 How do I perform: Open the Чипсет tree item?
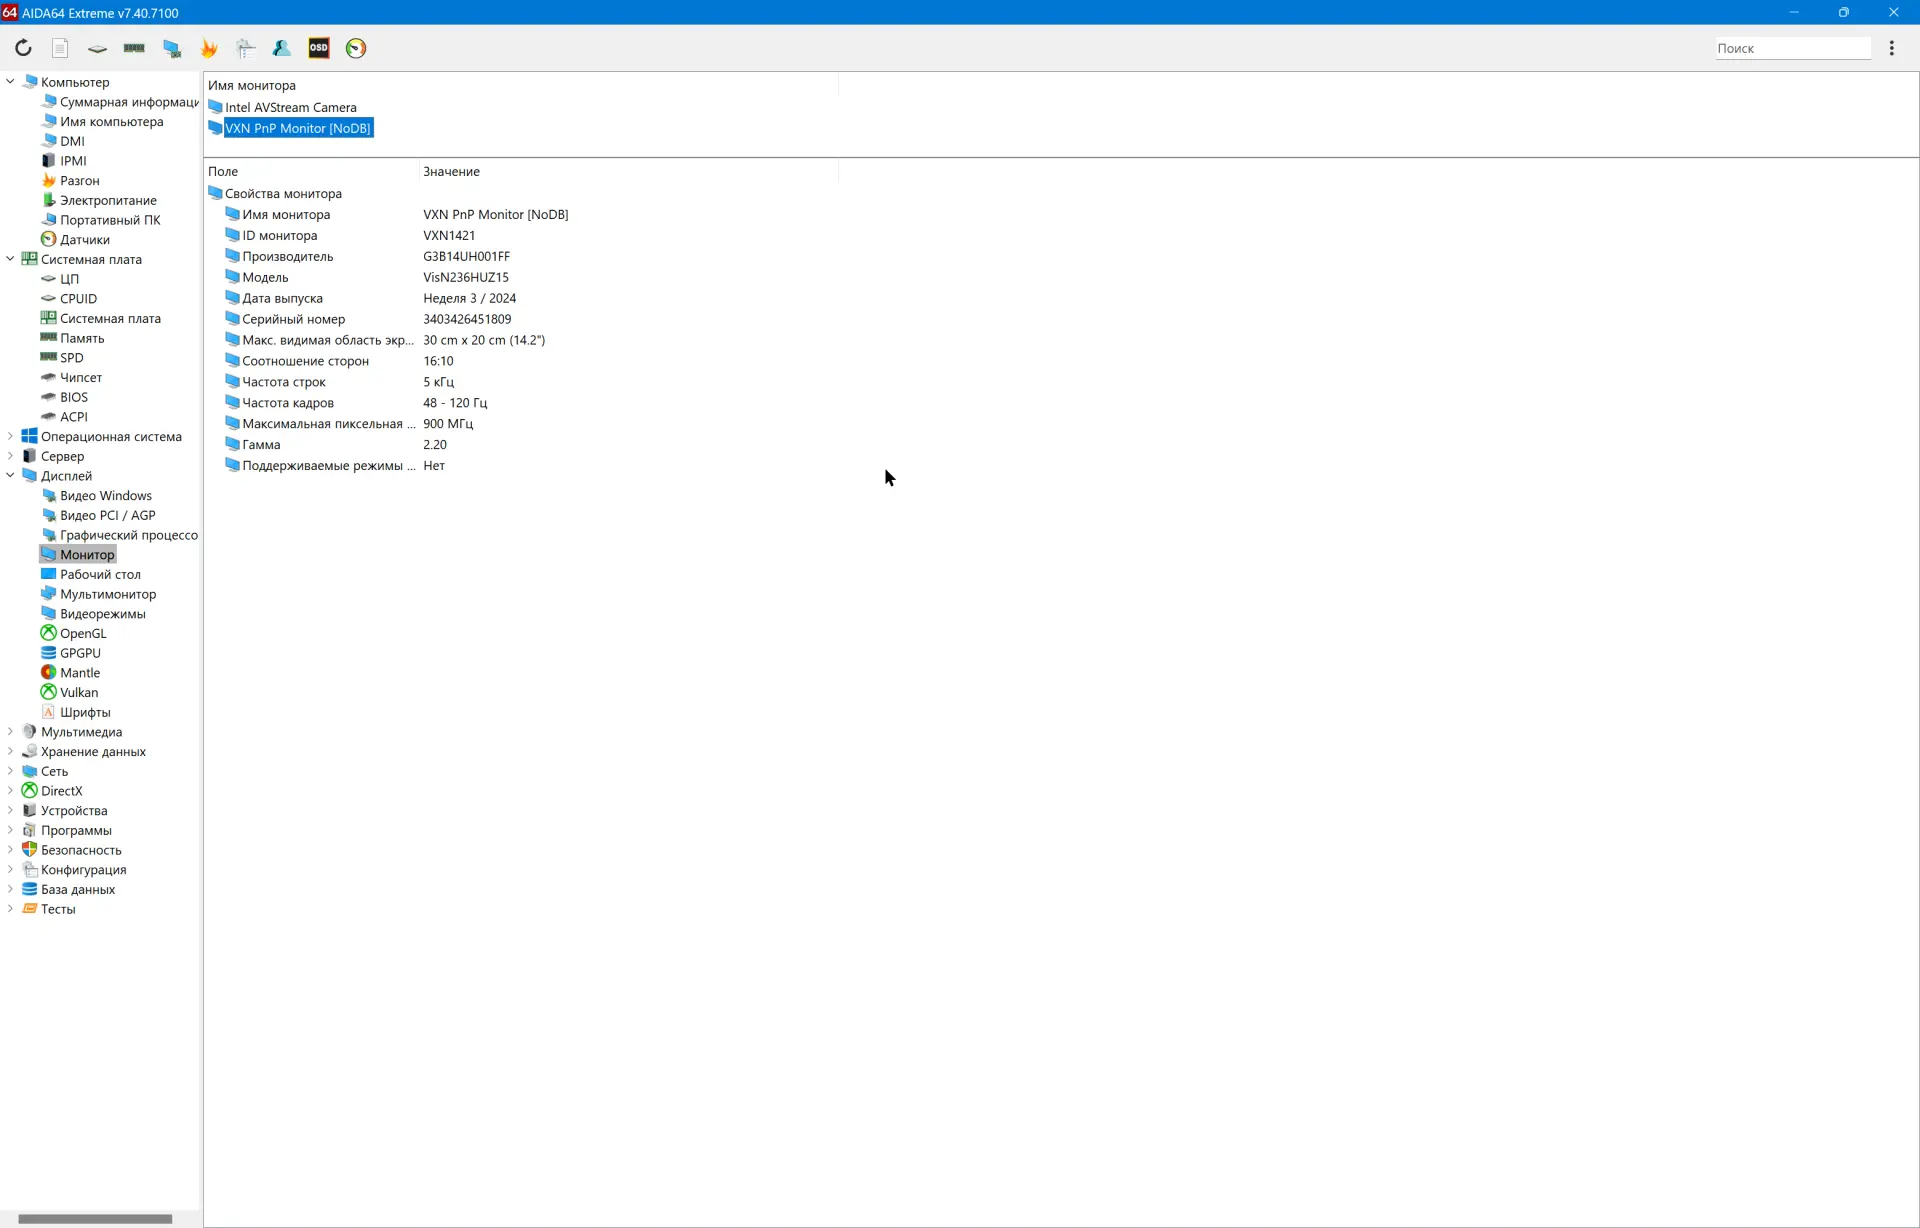click(x=81, y=377)
